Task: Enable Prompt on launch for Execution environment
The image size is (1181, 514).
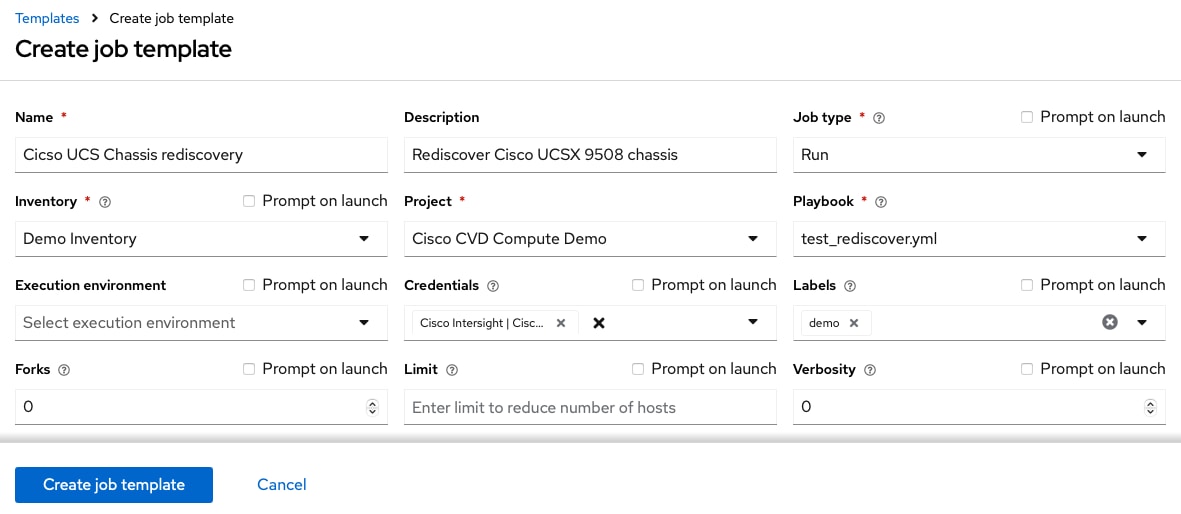Action: [249, 285]
